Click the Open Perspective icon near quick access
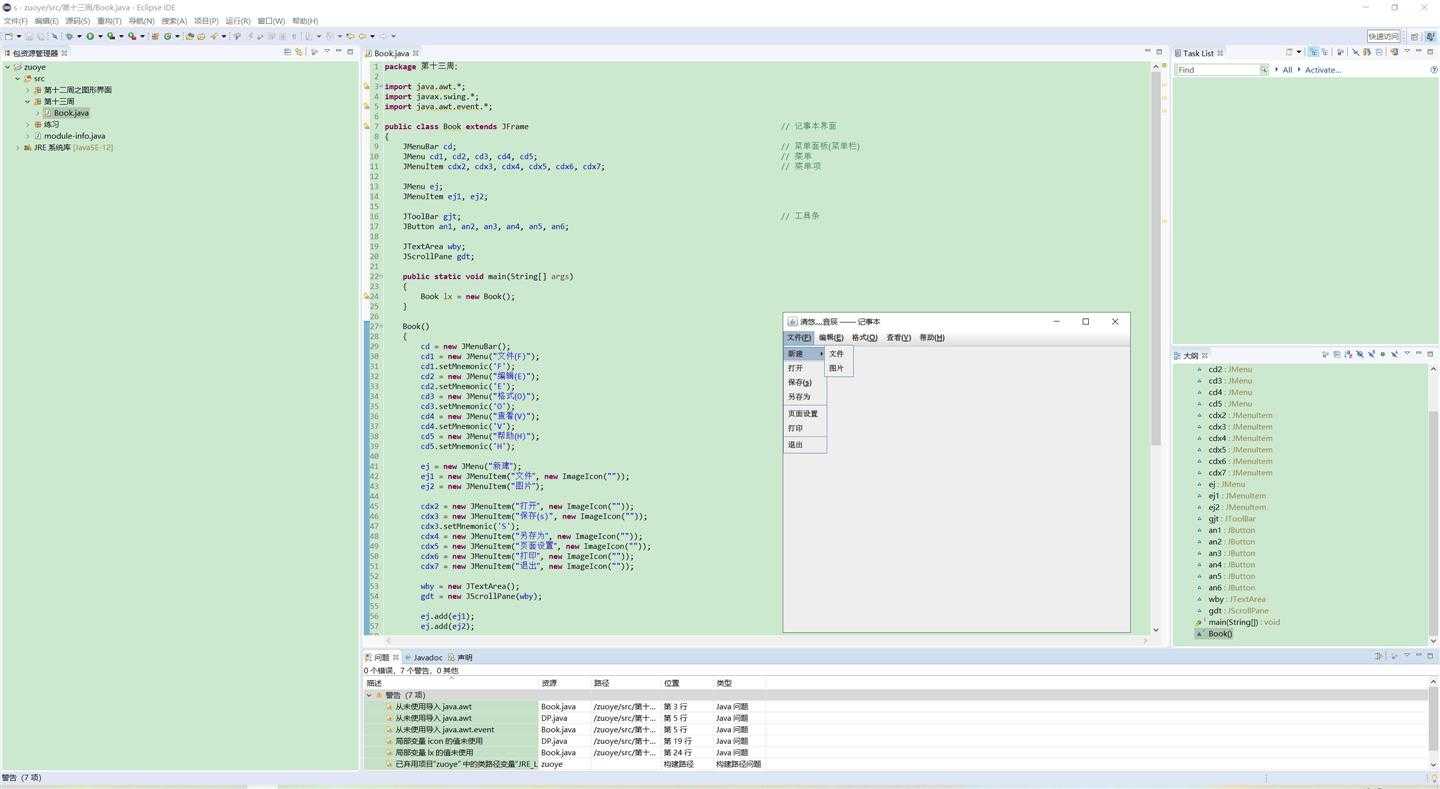The width and height of the screenshot is (1440, 789). click(x=1414, y=36)
